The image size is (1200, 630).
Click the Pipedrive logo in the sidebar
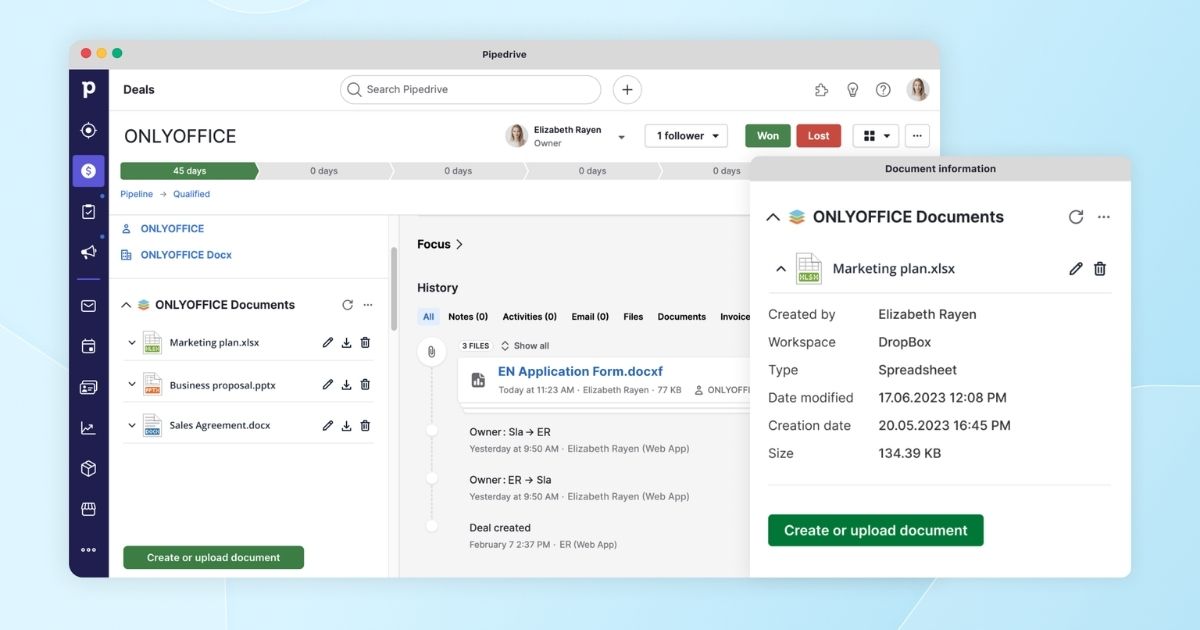(88, 90)
